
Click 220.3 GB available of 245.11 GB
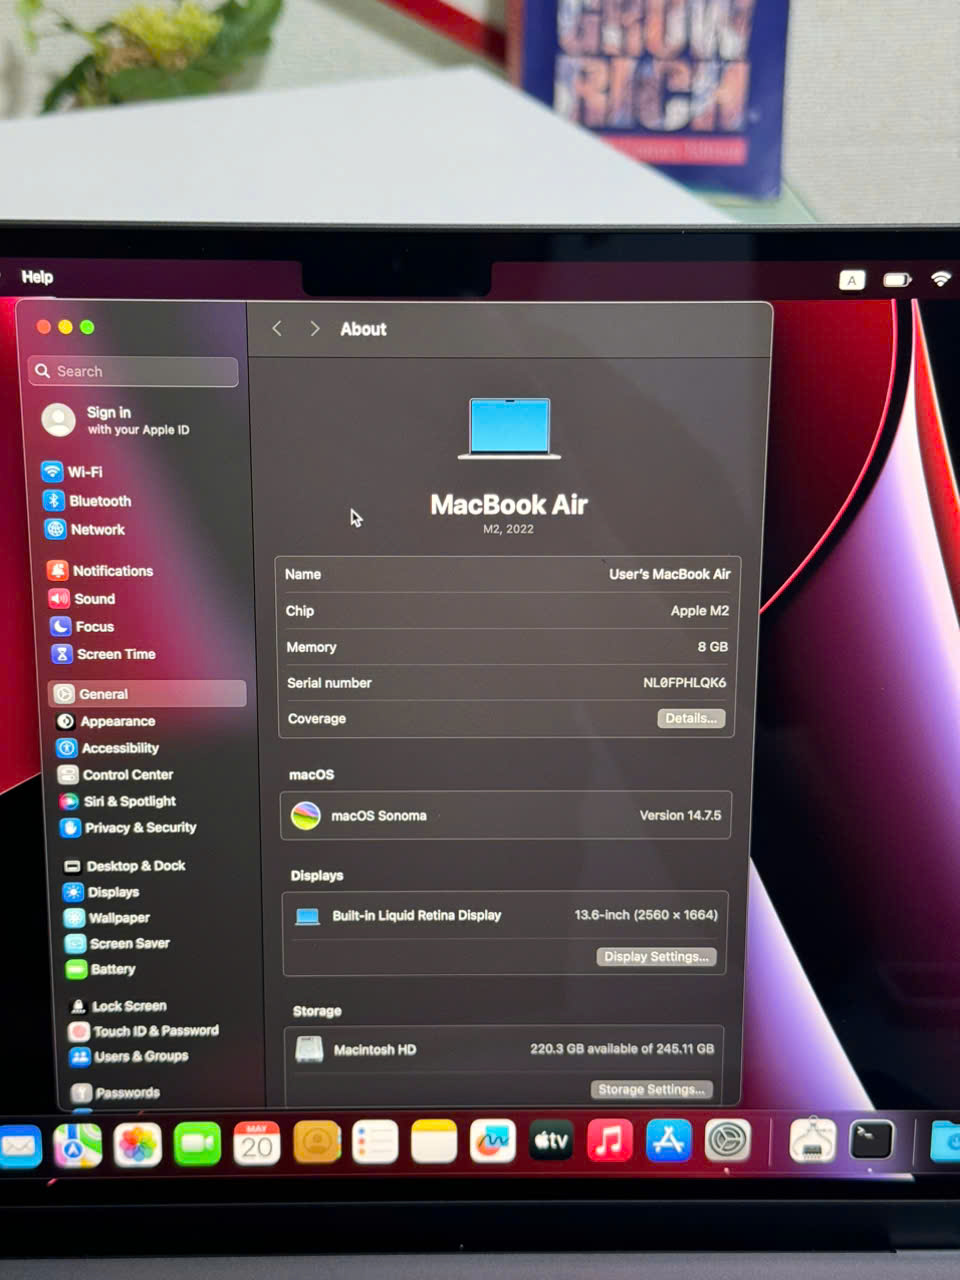point(622,1048)
